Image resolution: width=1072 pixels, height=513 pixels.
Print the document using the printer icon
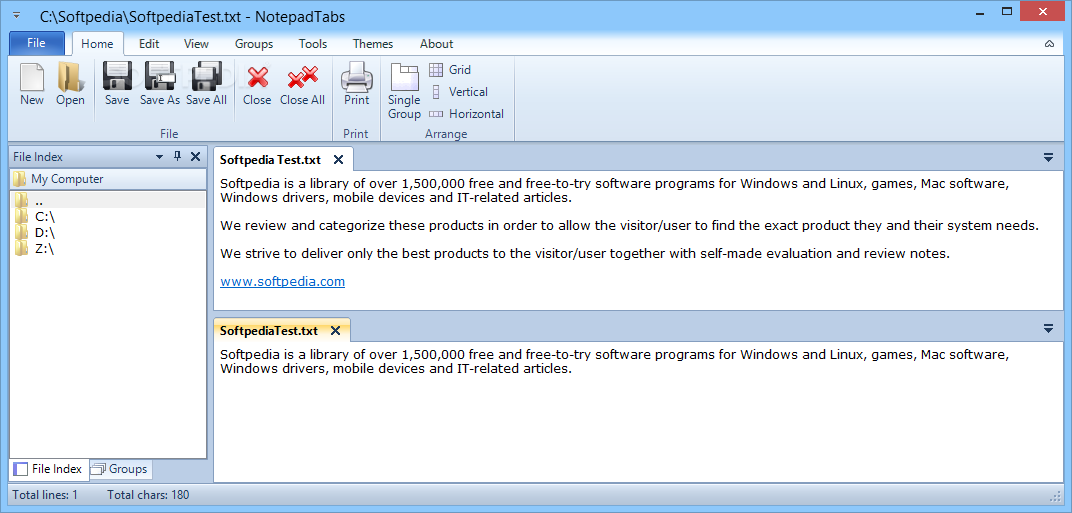[356, 84]
